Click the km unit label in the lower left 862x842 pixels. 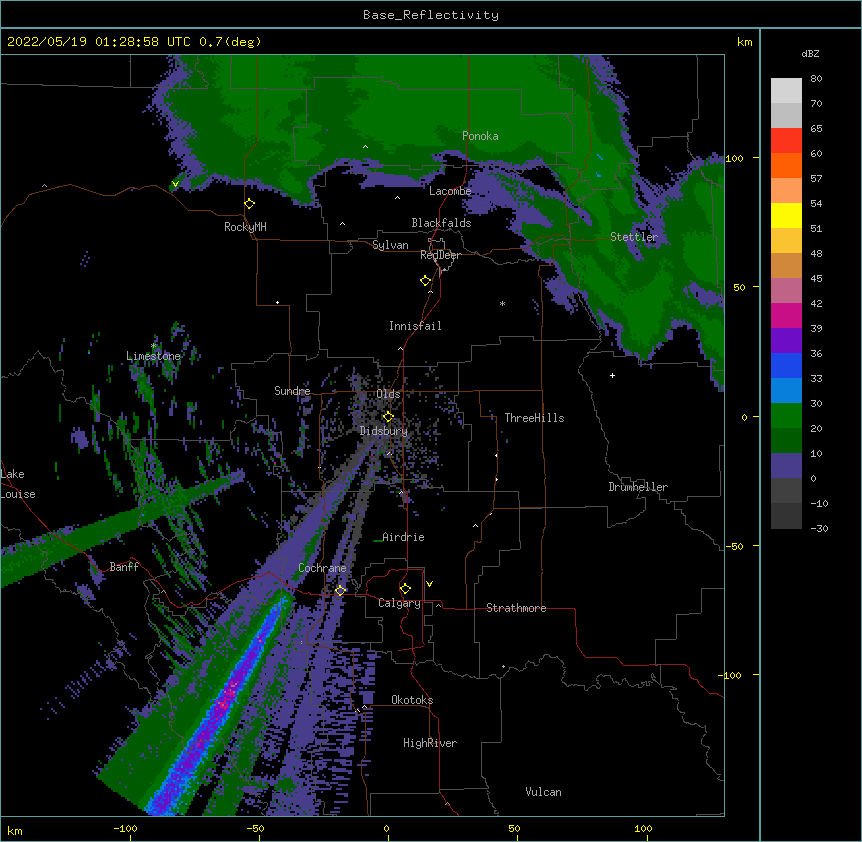click(15, 830)
